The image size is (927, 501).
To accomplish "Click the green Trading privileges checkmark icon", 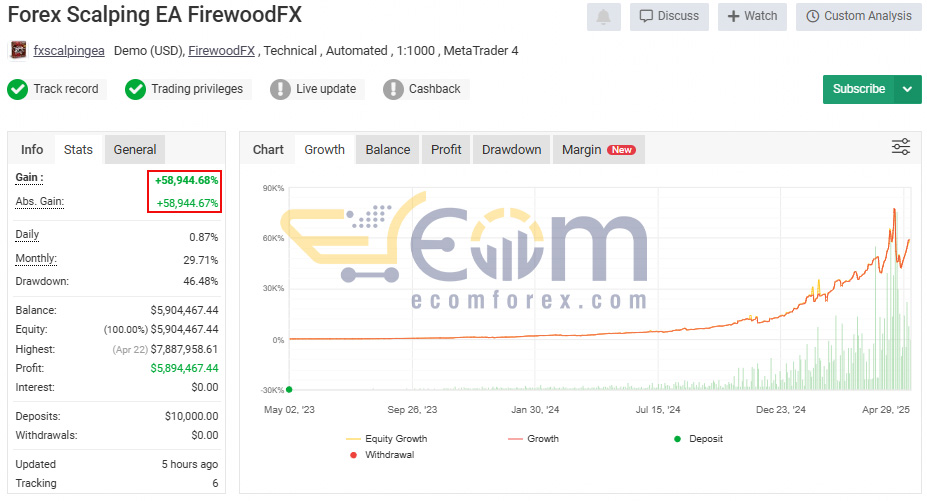I will 135,89.
